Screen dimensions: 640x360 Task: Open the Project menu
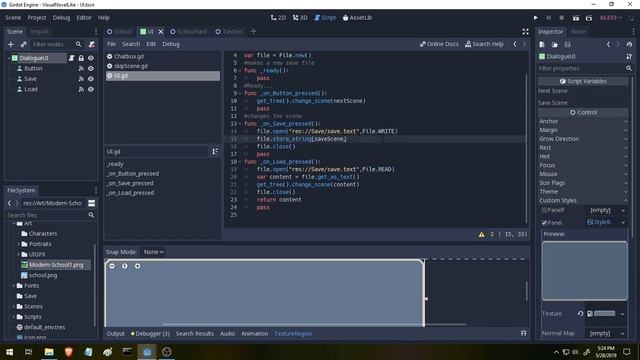[37, 18]
